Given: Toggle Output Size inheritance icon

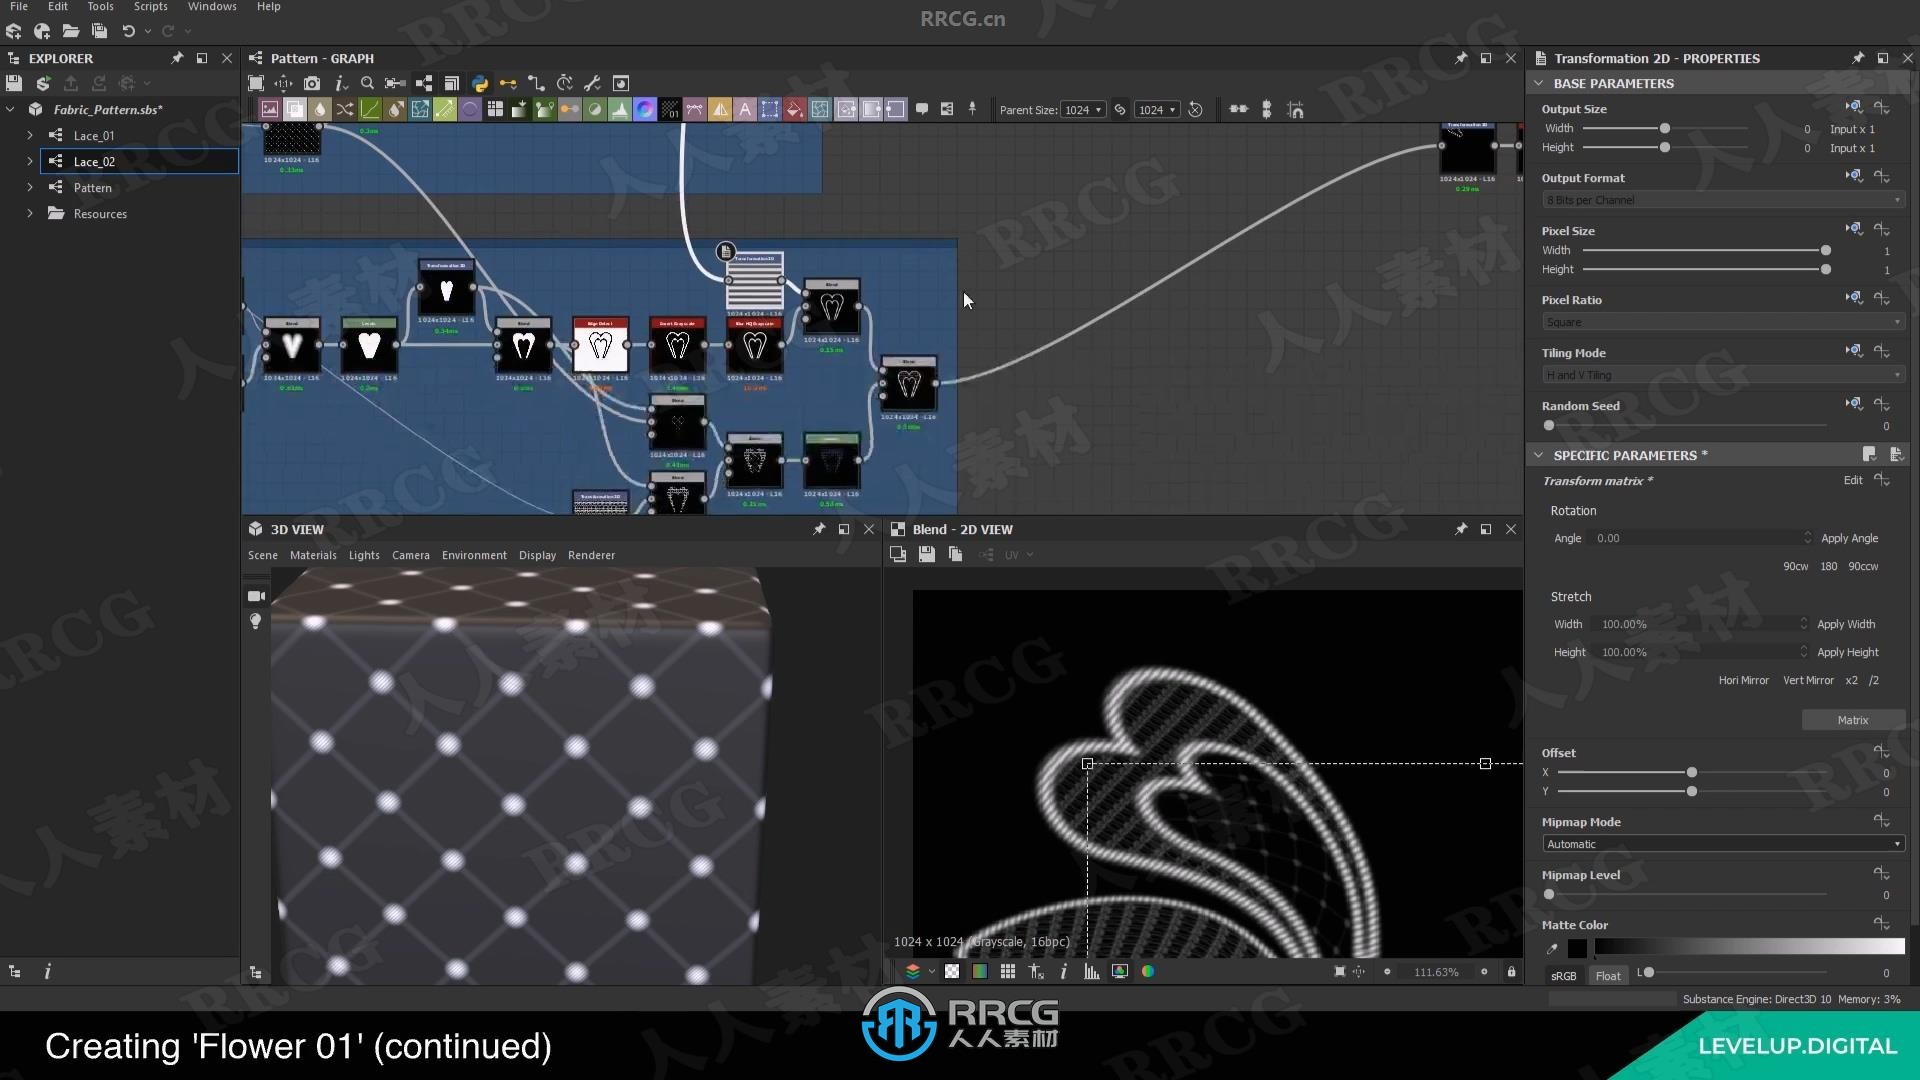Looking at the screenshot, I should point(1854,107).
